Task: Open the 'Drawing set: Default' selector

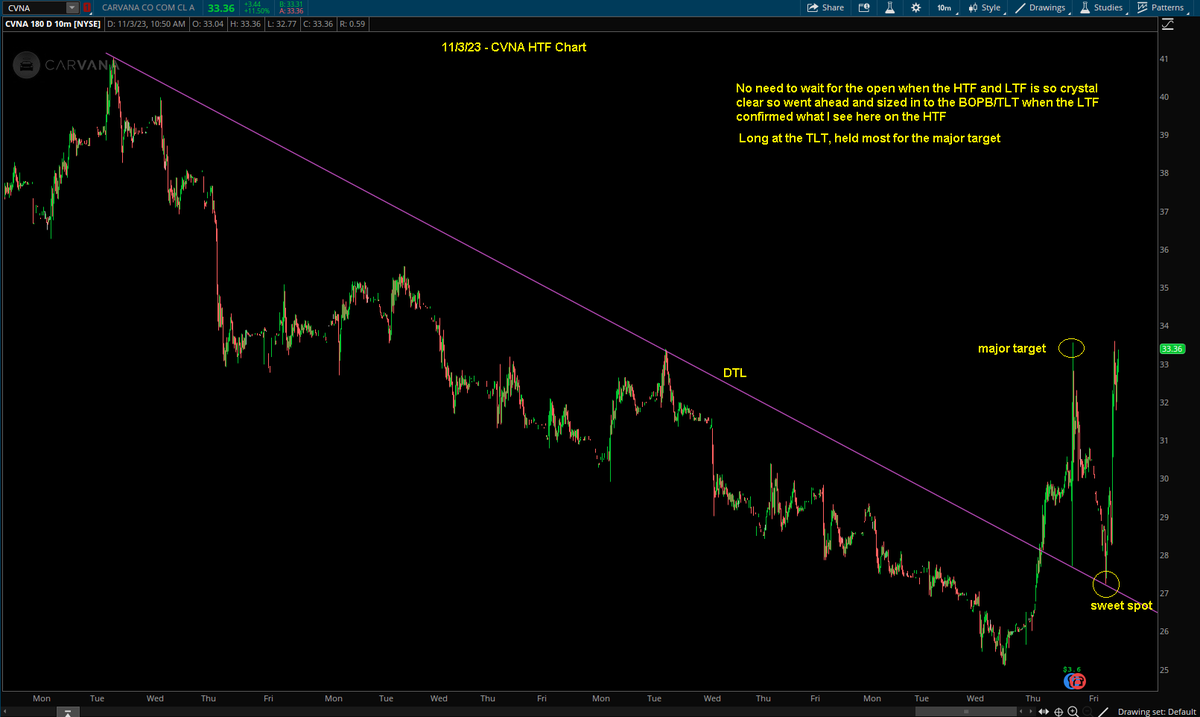Action: pyautogui.click(x=1156, y=711)
